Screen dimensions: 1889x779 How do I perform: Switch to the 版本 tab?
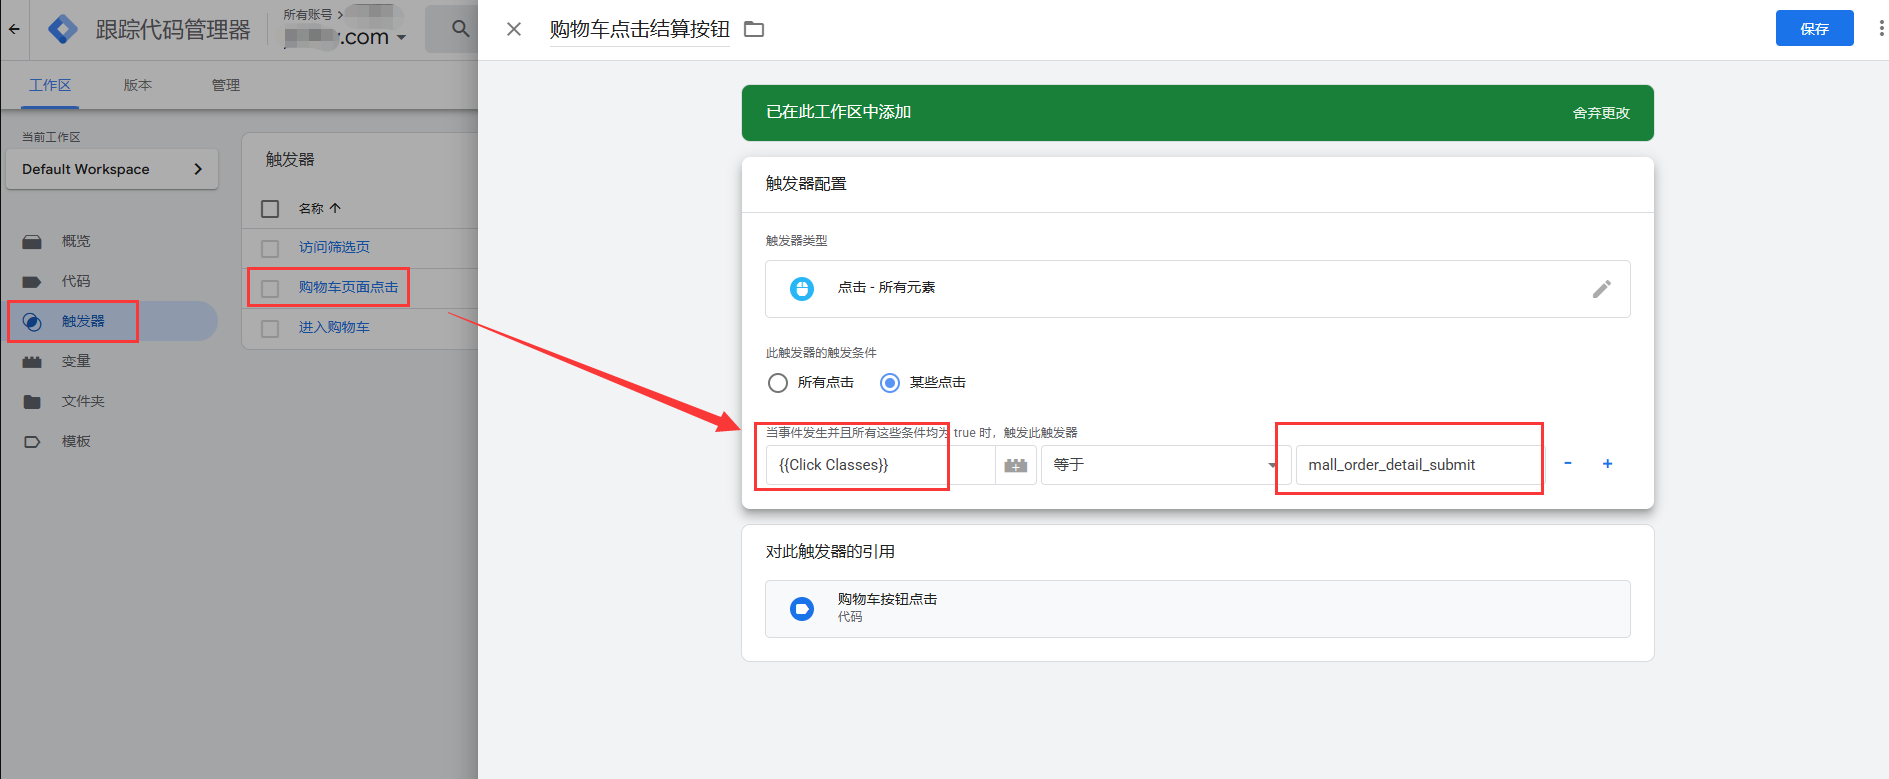pos(138,85)
